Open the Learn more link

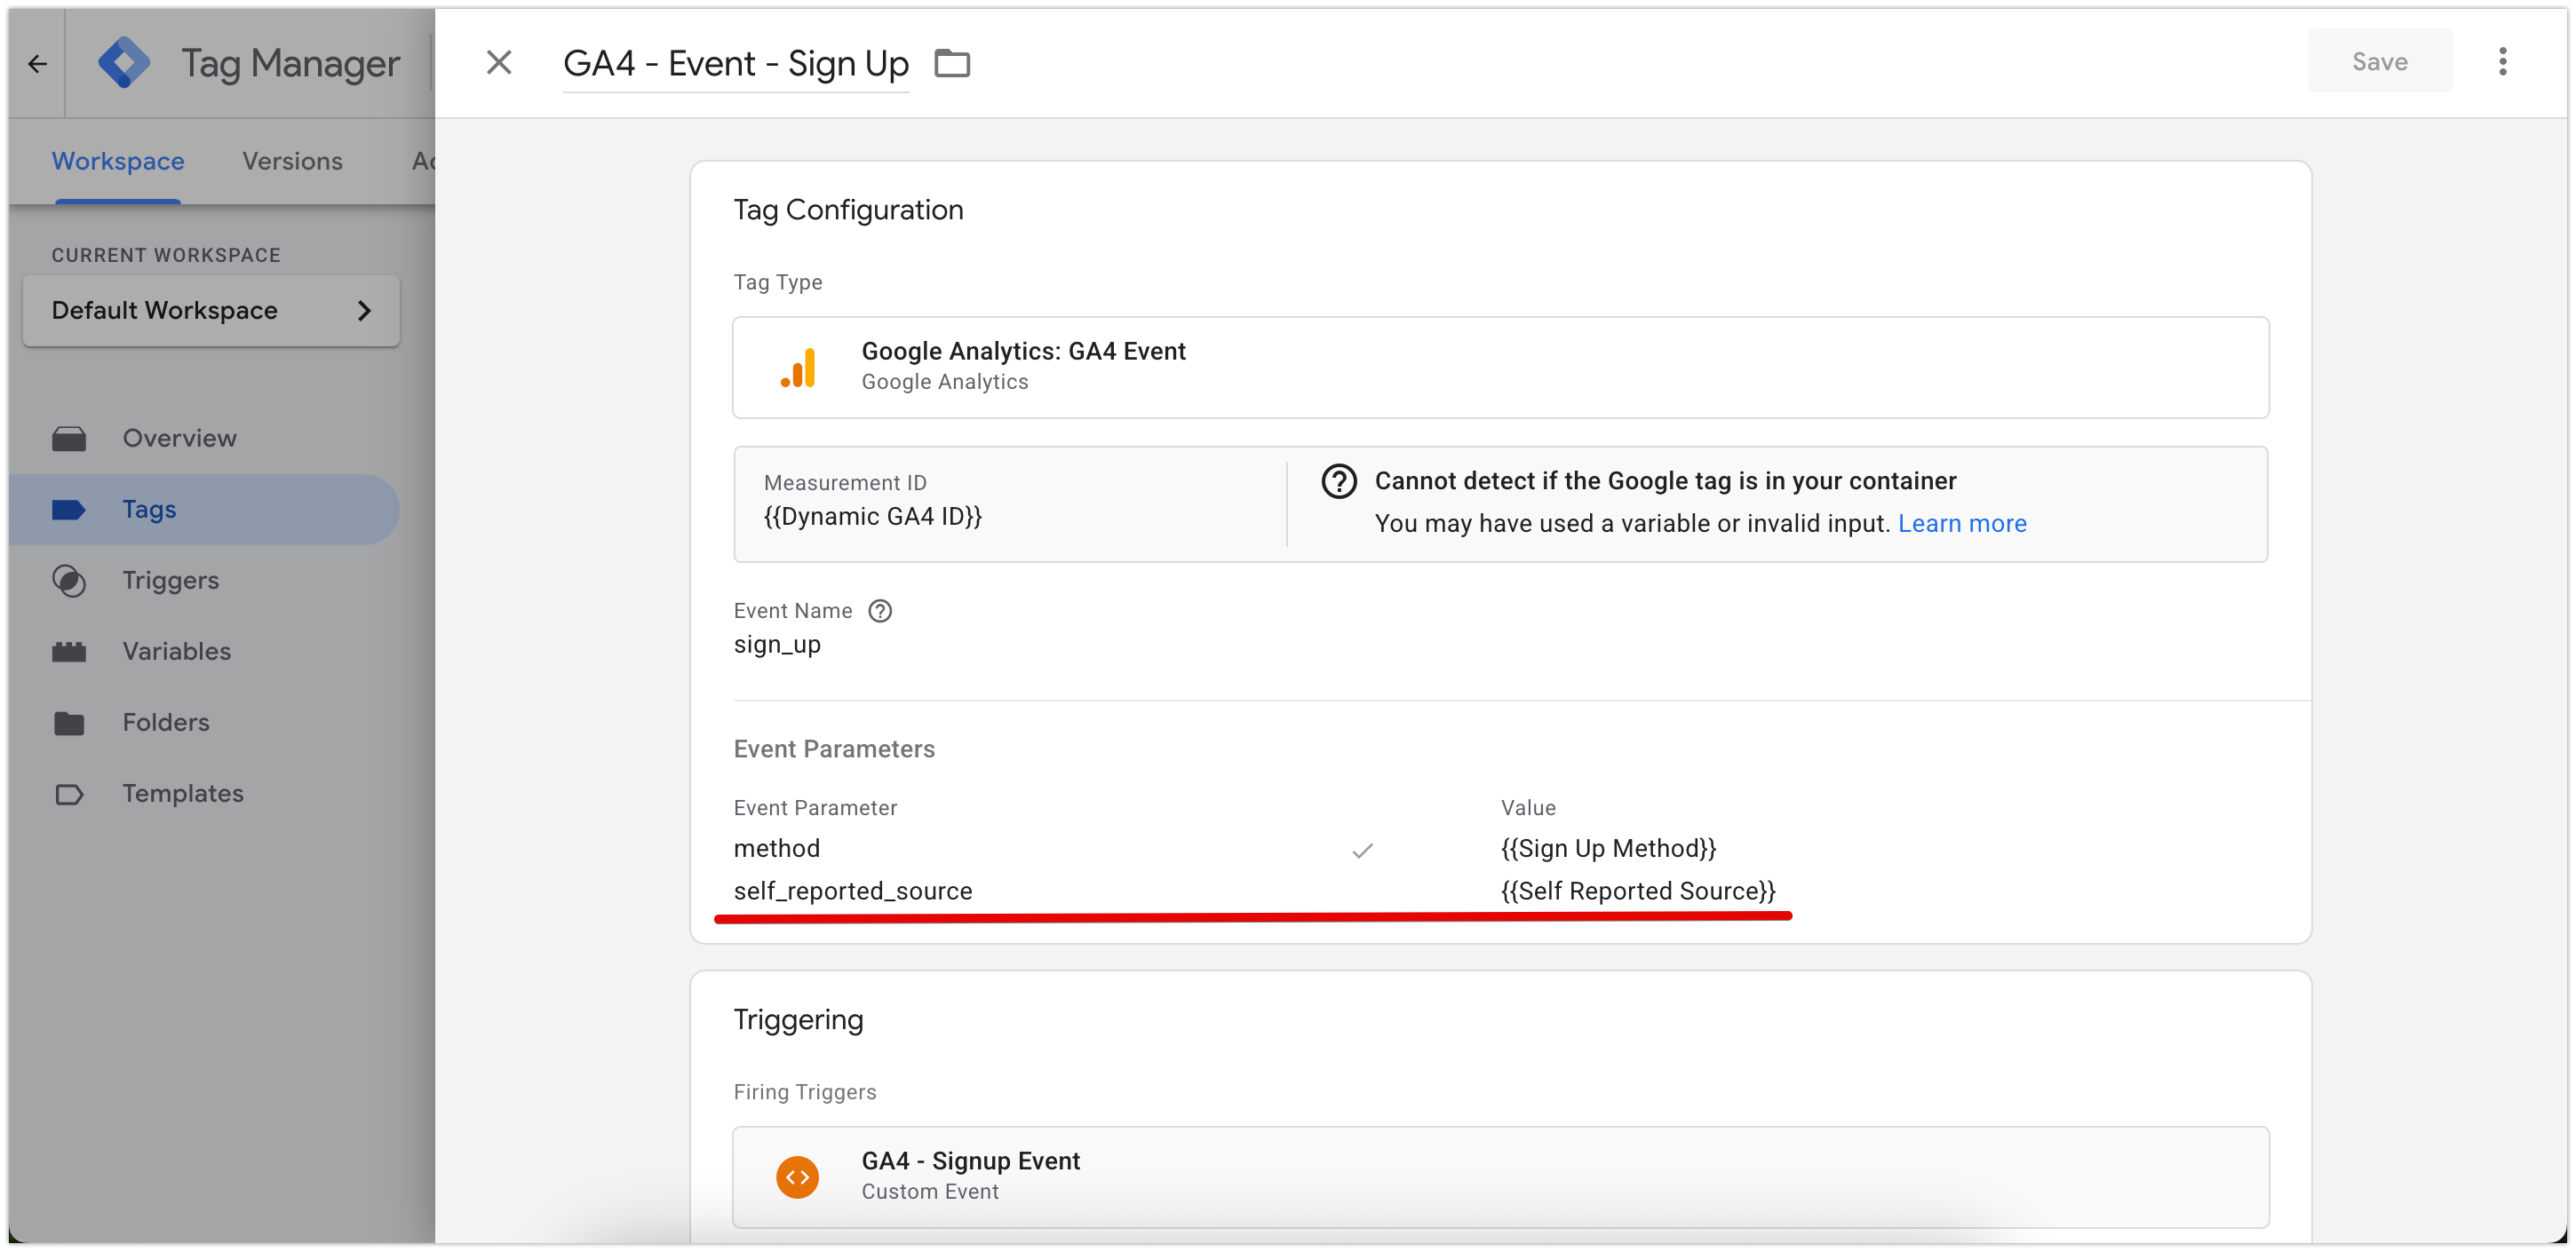1962,523
